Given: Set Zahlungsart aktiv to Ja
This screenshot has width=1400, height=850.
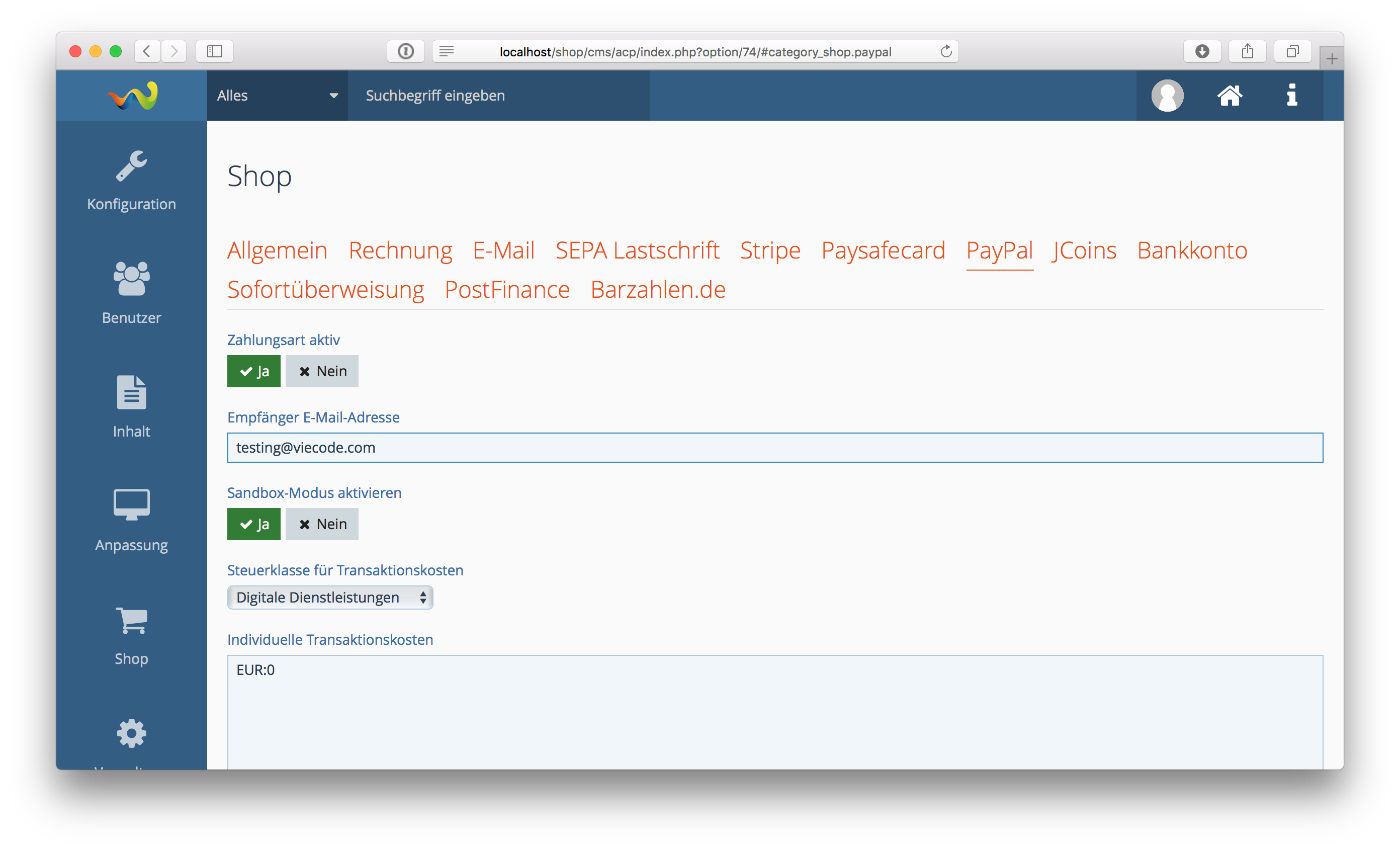Looking at the screenshot, I should [x=254, y=371].
